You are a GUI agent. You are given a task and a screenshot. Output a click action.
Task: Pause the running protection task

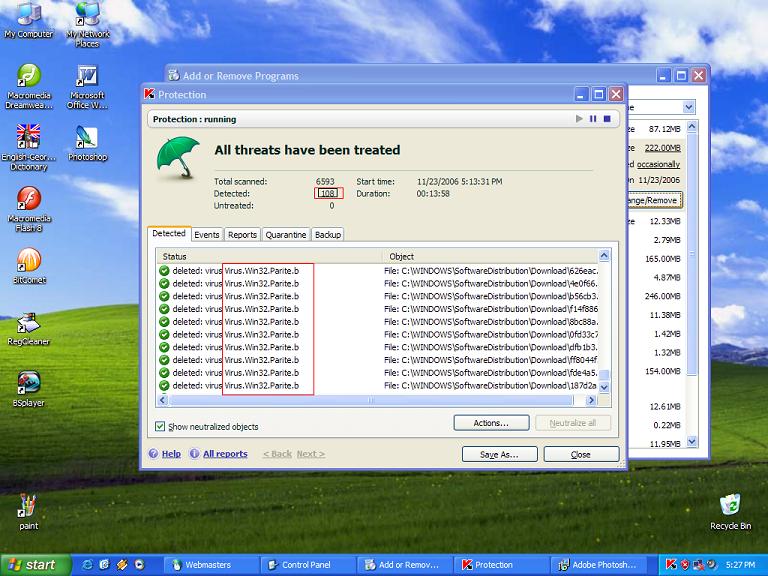(x=593, y=119)
